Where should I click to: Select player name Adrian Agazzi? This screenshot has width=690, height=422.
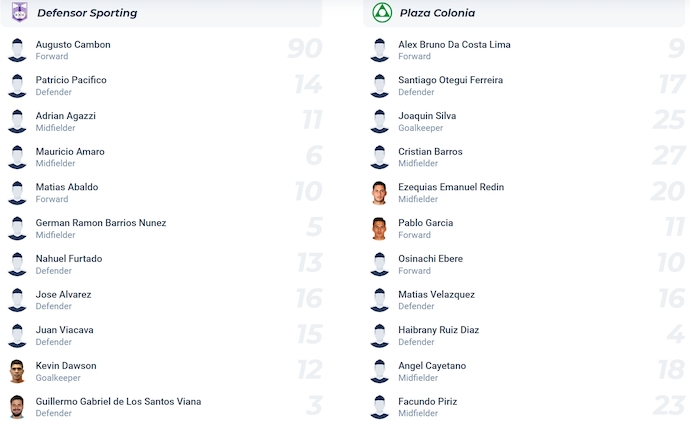(x=65, y=116)
